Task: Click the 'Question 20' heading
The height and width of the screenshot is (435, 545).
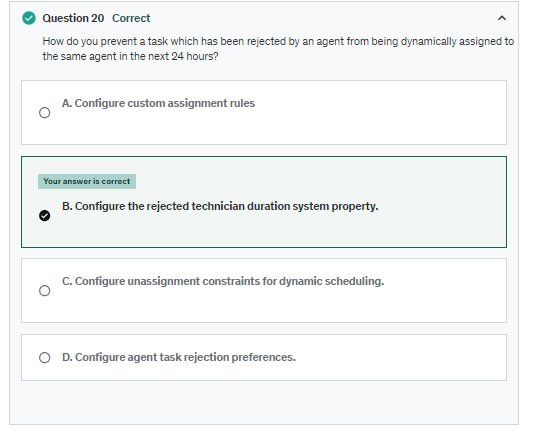Action: coord(73,18)
